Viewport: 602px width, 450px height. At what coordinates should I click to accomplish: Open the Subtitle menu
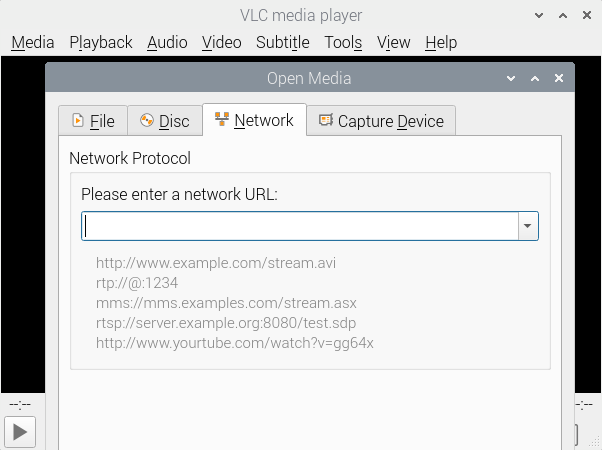pos(283,42)
